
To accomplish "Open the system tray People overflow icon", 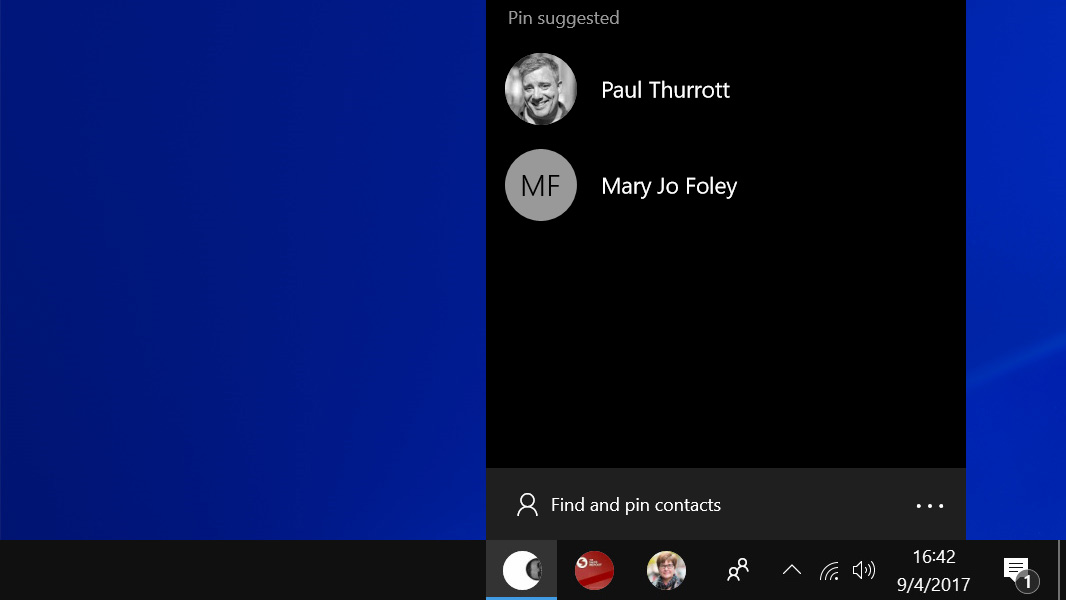I will pyautogui.click(x=737, y=569).
